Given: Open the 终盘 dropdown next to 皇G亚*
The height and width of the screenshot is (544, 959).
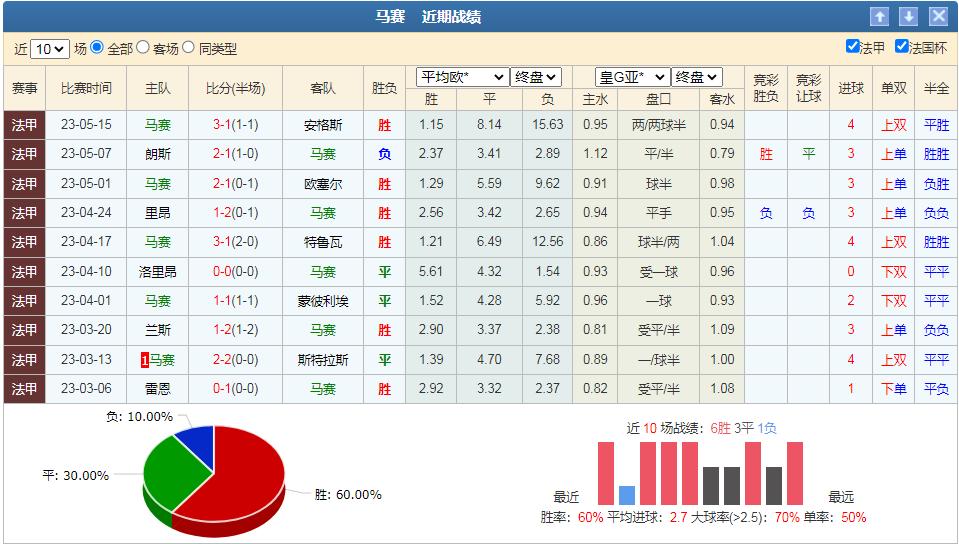Looking at the screenshot, I should (697, 77).
